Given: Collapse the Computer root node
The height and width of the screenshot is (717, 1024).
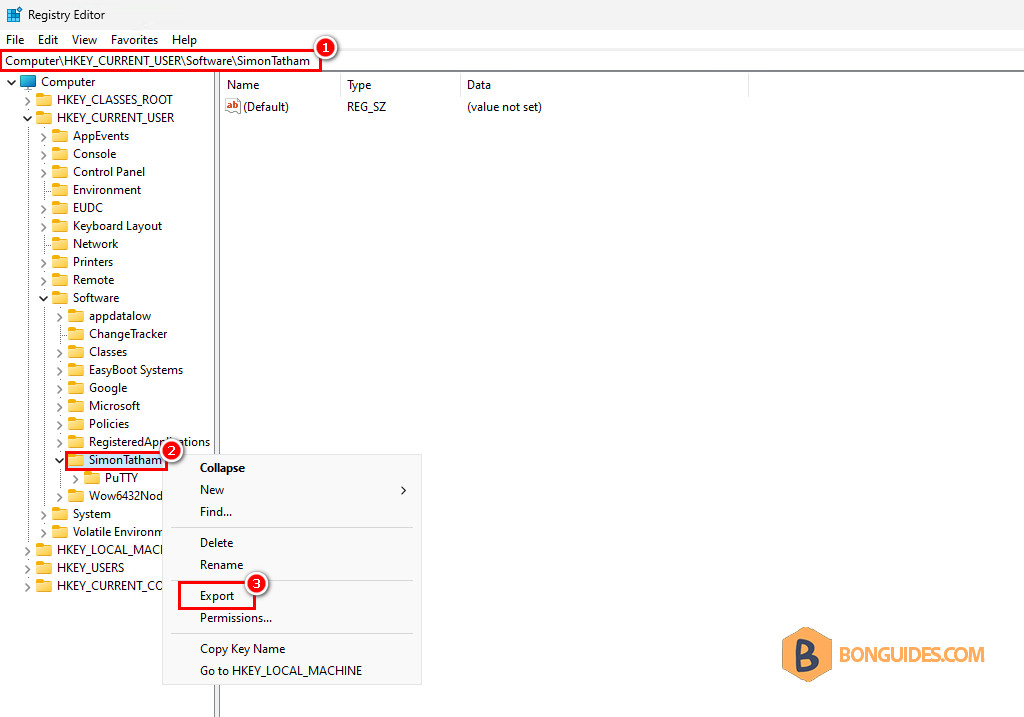Looking at the screenshot, I should pyautogui.click(x=12, y=82).
